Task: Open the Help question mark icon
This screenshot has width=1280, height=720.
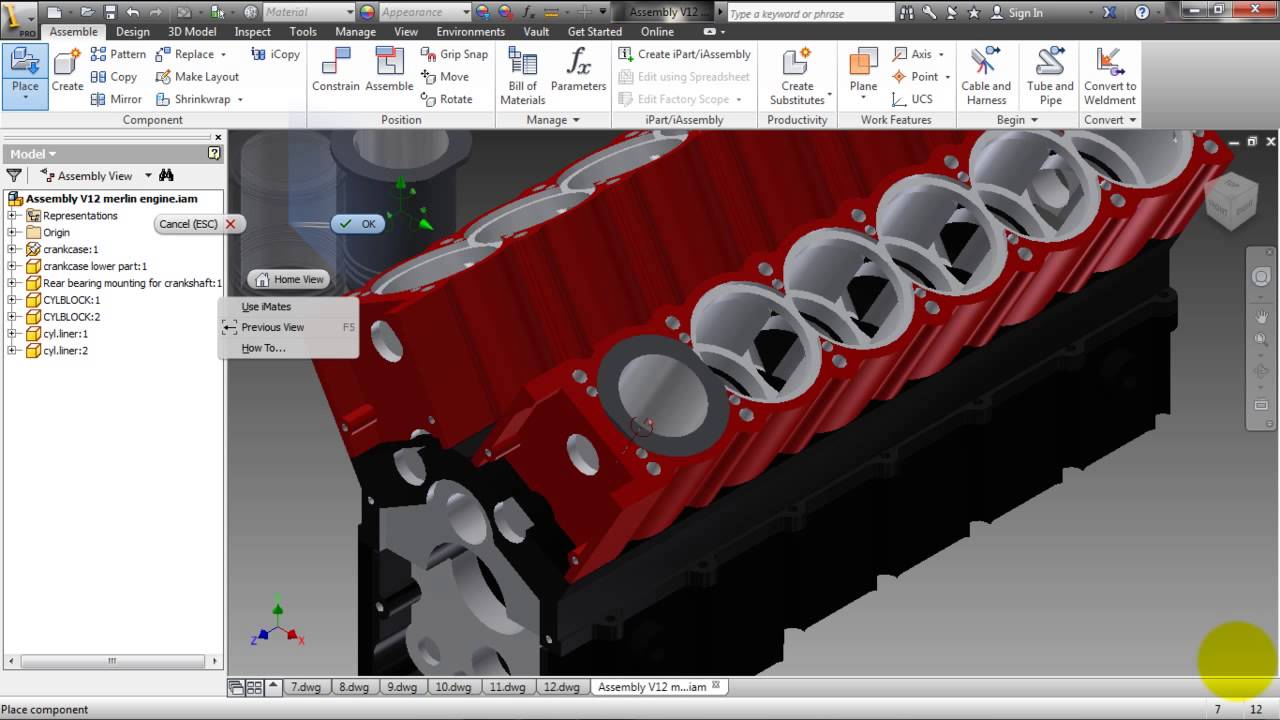Action: tap(1143, 12)
